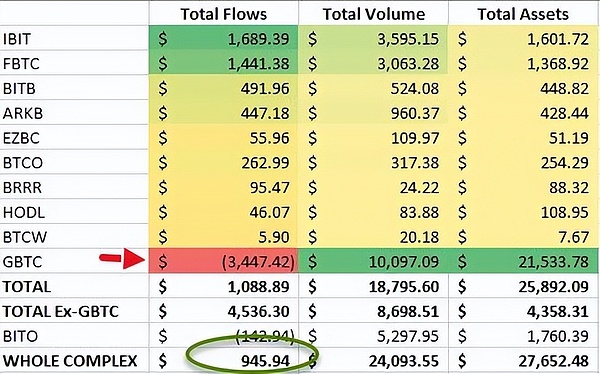Select TOTAL volume value 18,795.60

click(x=404, y=287)
